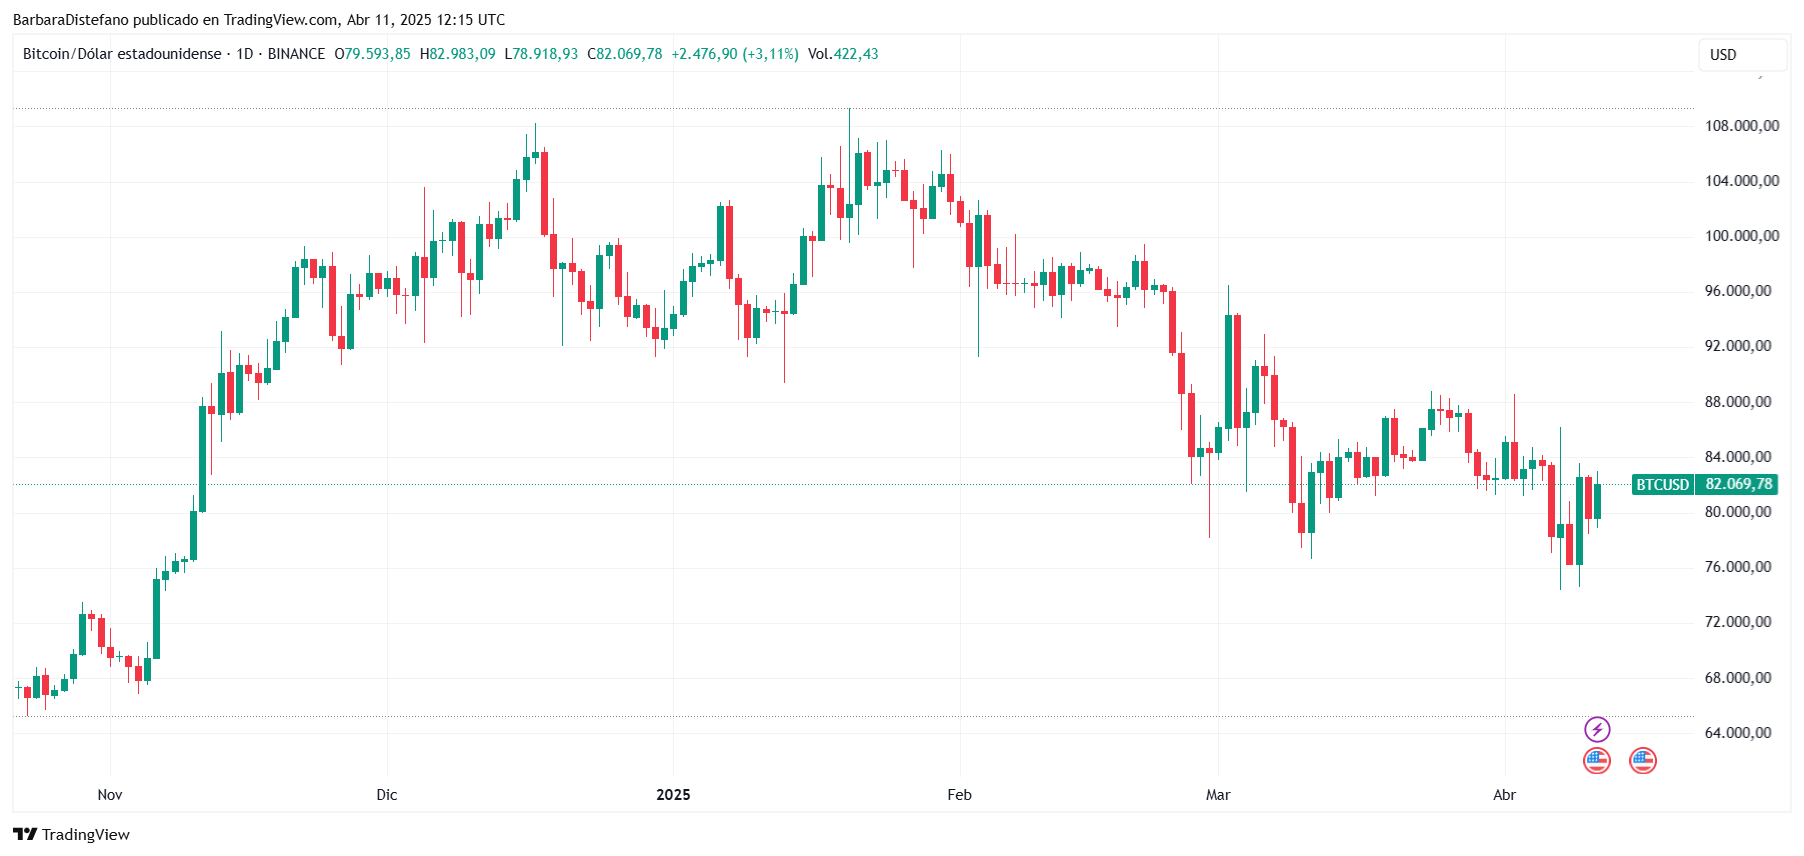
Task: Click the BINANCE exchange label
Action: click(x=296, y=54)
